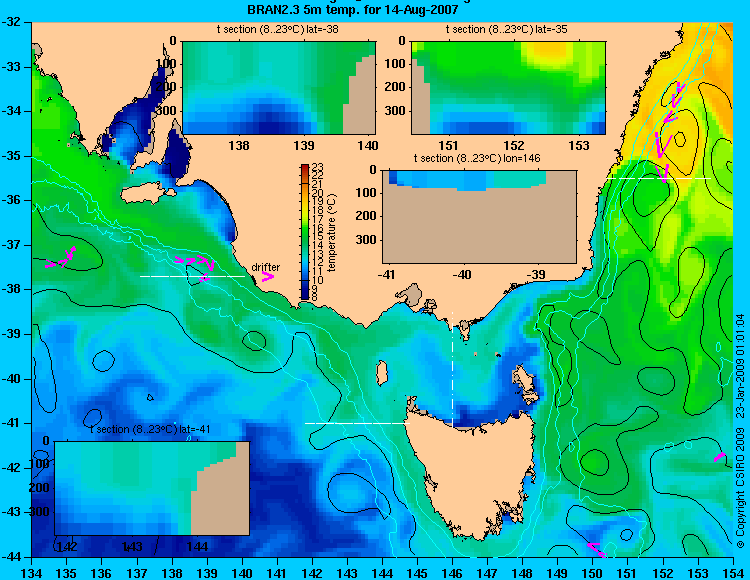750x580 pixels.
Task: Click the 'drifter' legend label
Action: 265,267
